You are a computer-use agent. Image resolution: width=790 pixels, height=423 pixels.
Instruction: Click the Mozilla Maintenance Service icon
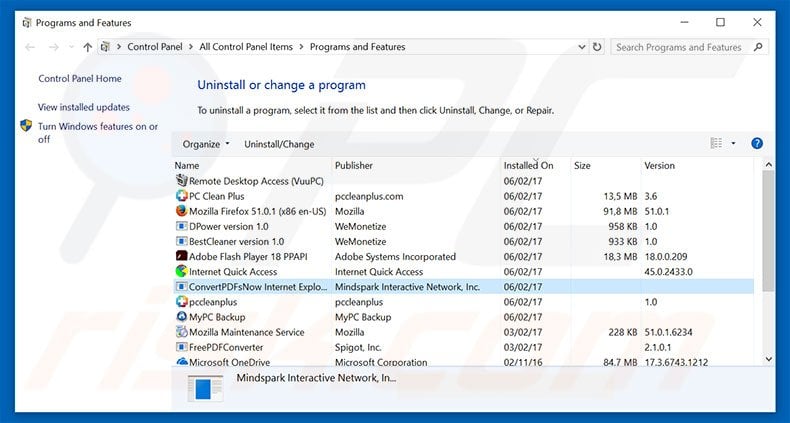click(x=181, y=332)
